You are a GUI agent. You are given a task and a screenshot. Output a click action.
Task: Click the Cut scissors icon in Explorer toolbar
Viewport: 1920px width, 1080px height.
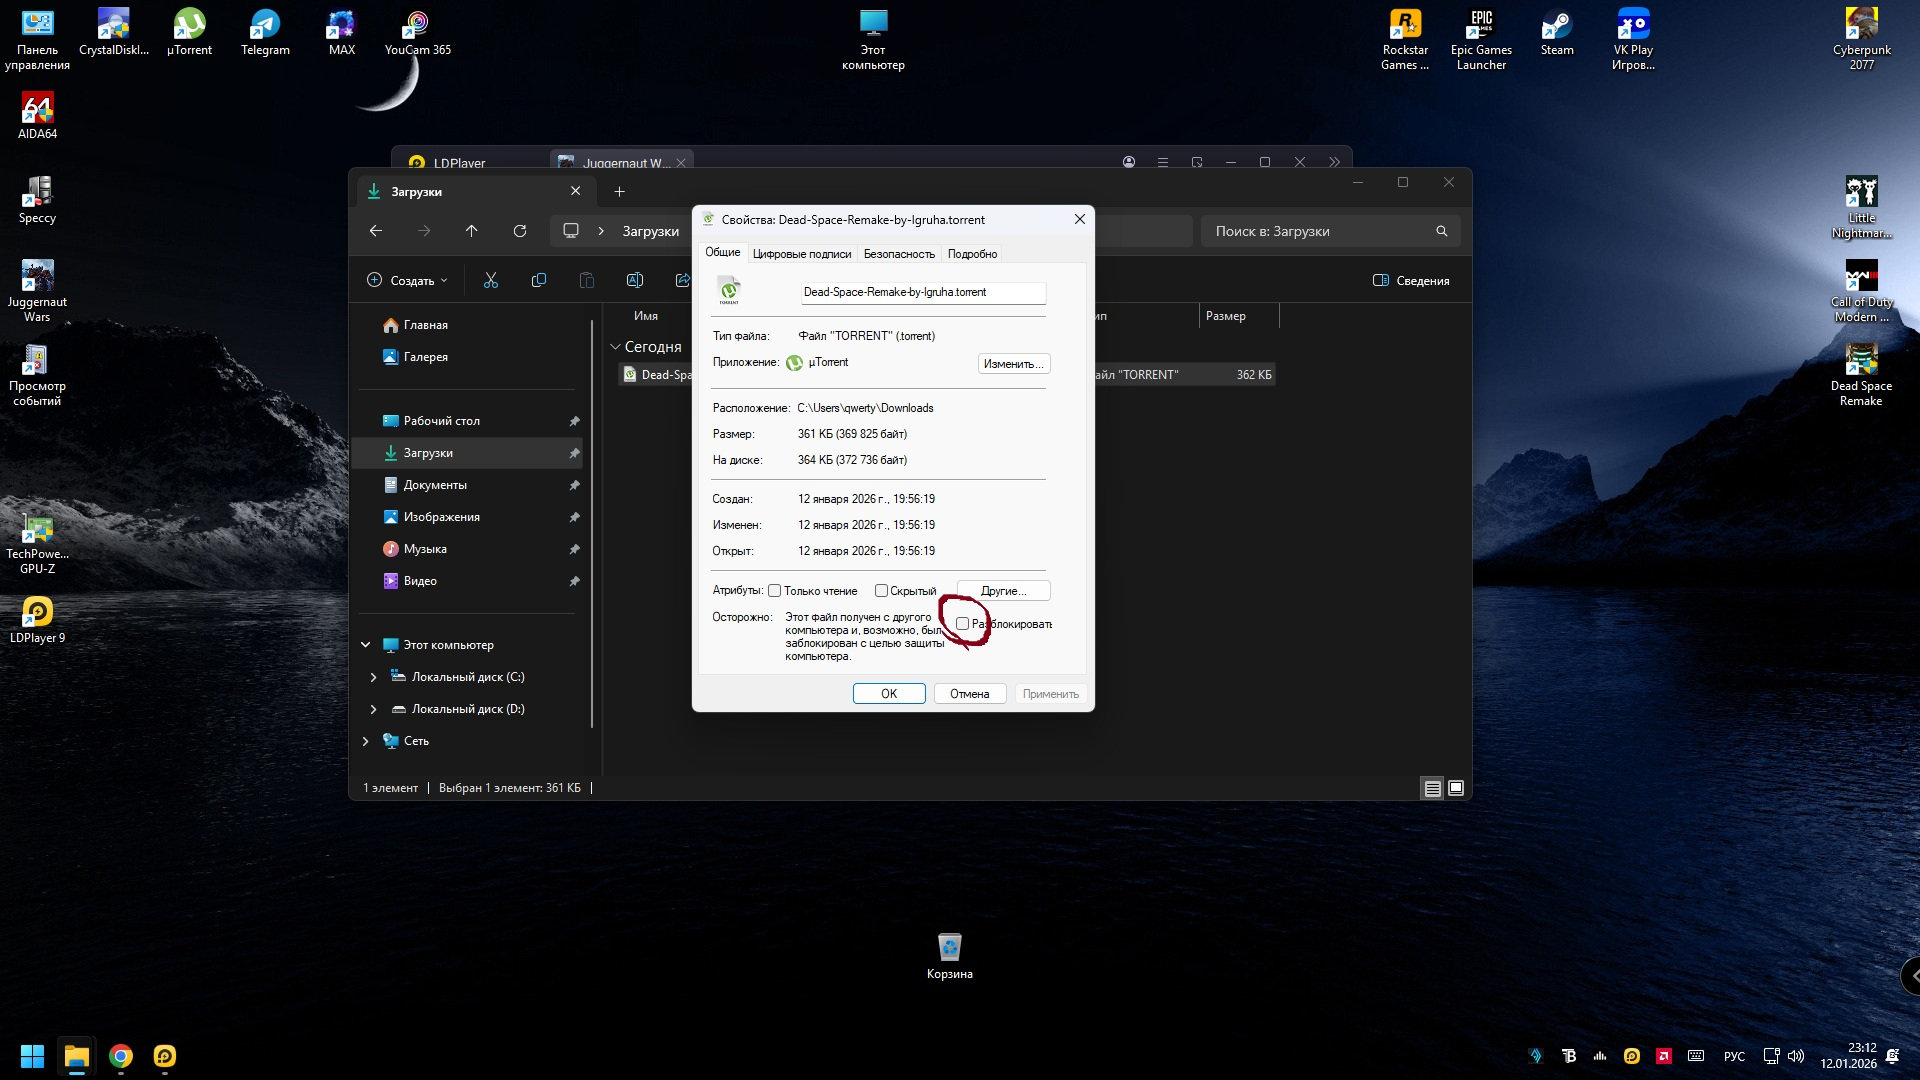490,281
